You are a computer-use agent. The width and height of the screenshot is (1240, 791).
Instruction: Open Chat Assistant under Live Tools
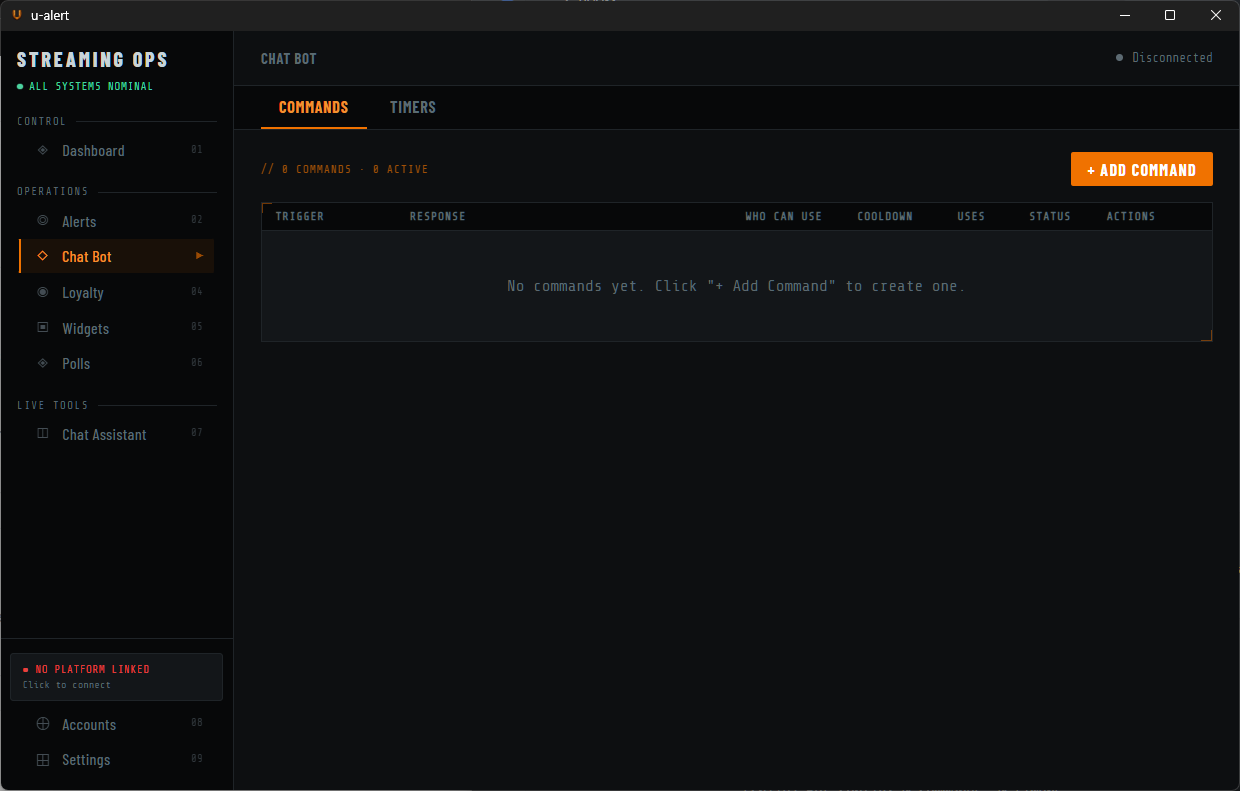tap(117, 434)
